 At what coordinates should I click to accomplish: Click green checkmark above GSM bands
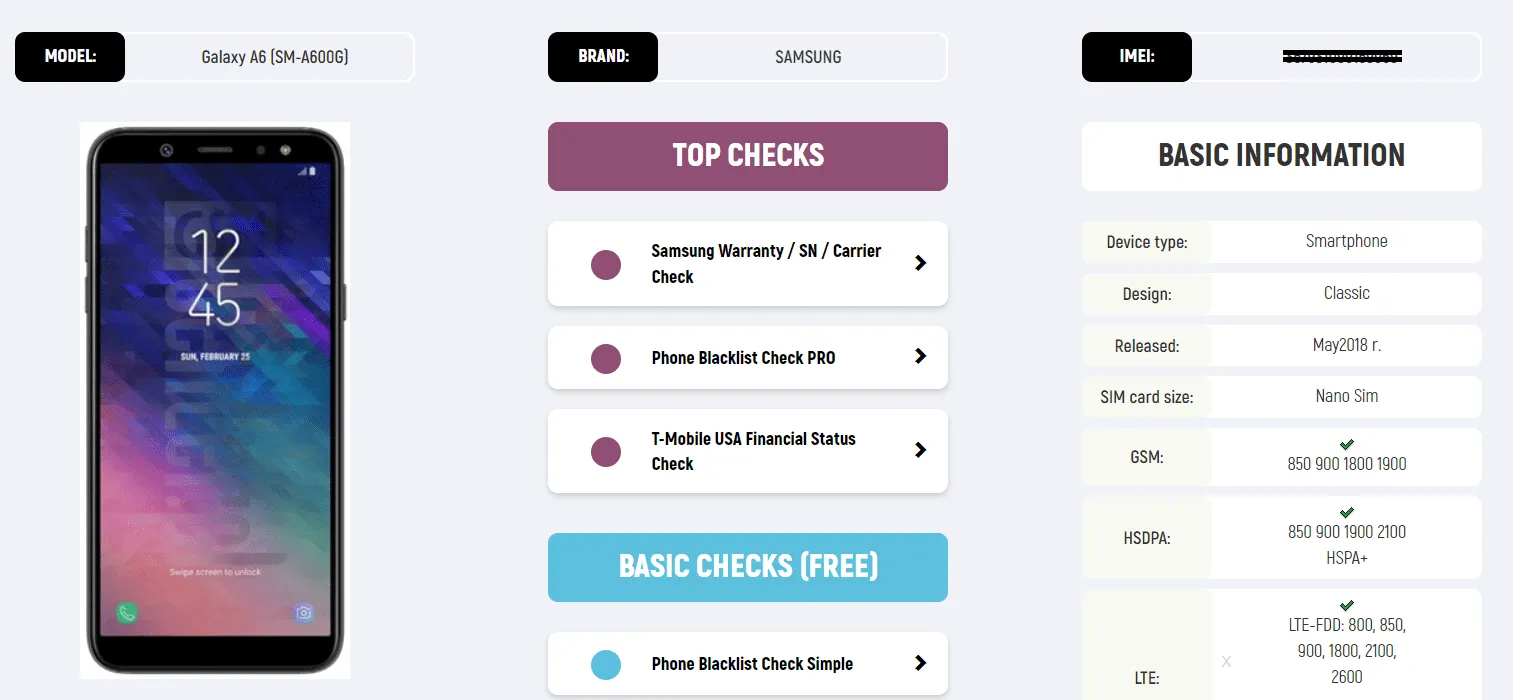tap(1347, 444)
